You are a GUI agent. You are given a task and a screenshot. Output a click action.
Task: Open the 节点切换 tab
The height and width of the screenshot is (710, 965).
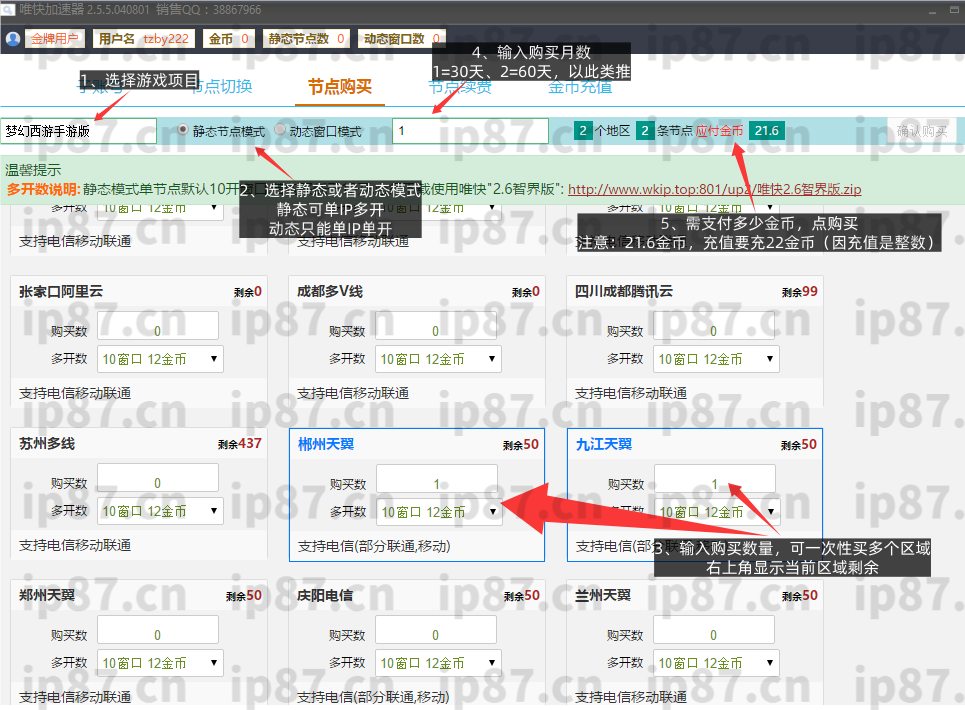(222, 86)
